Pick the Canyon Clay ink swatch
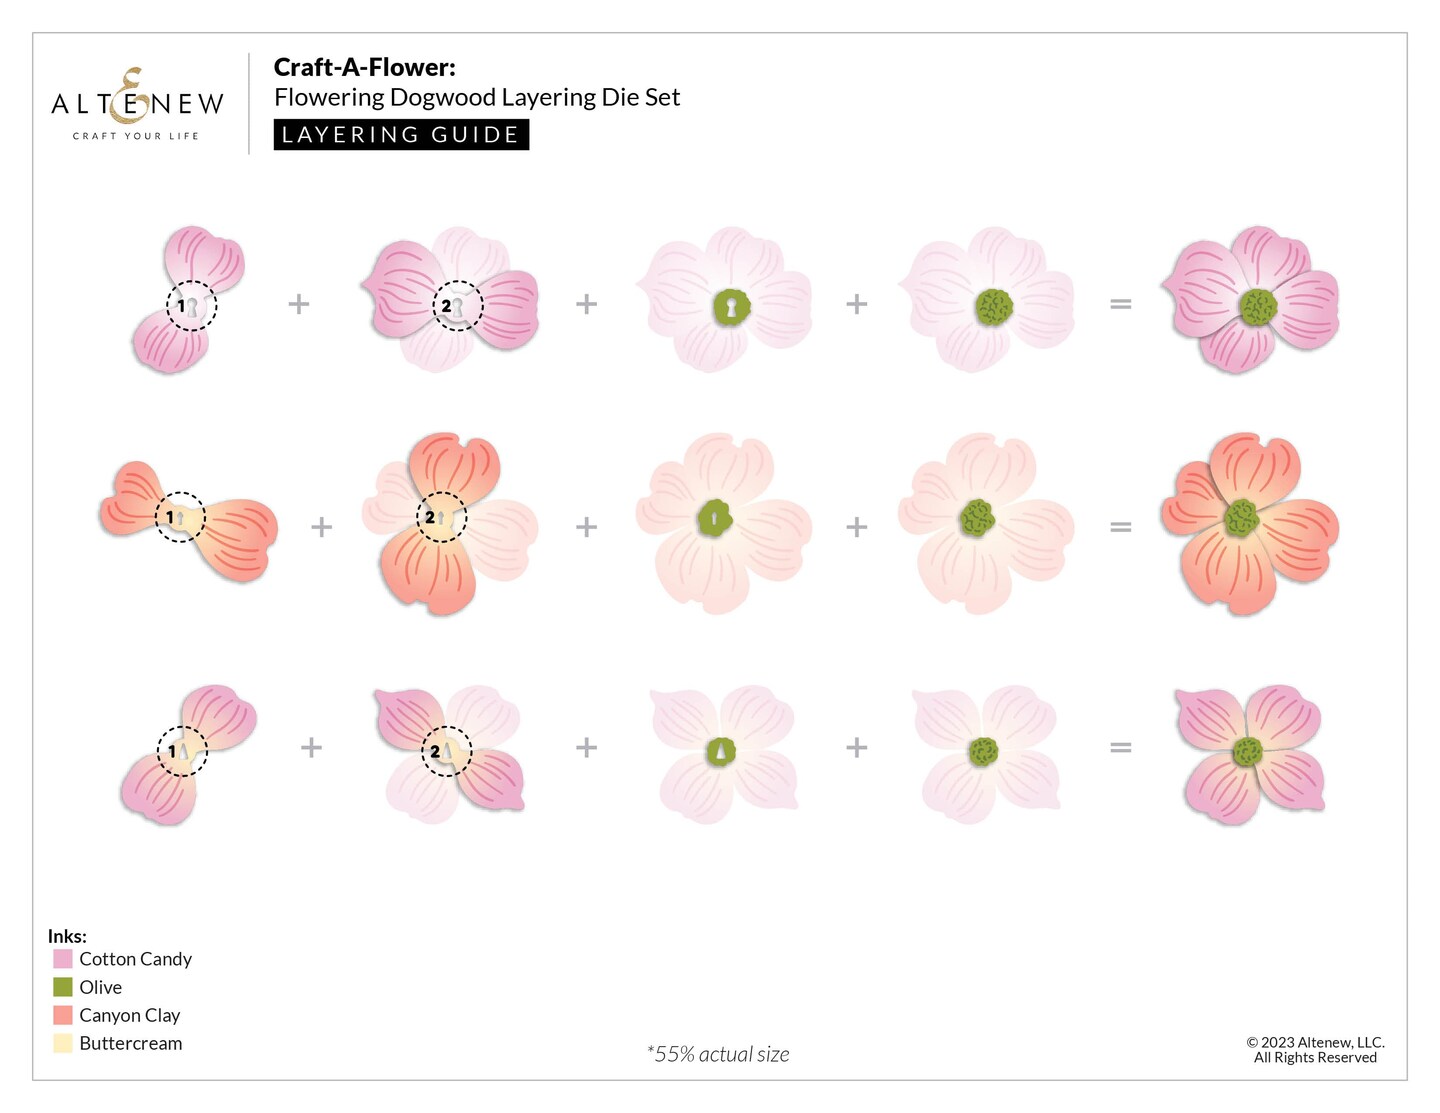1440x1113 pixels. [63, 1015]
